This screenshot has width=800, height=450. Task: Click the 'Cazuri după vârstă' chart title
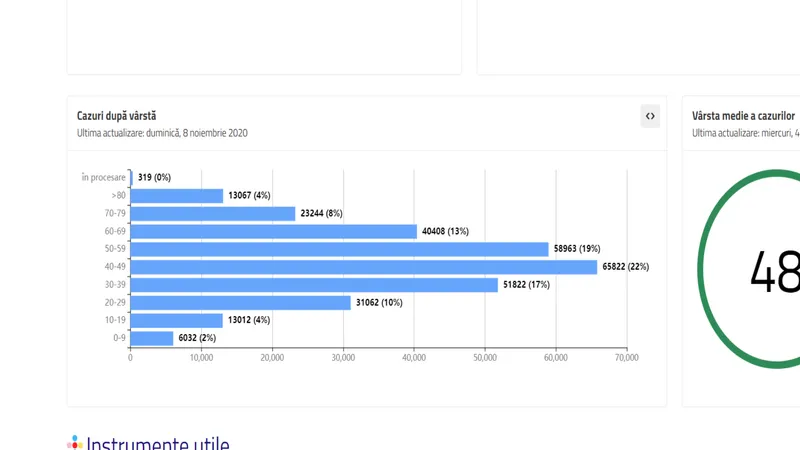[116, 116]
